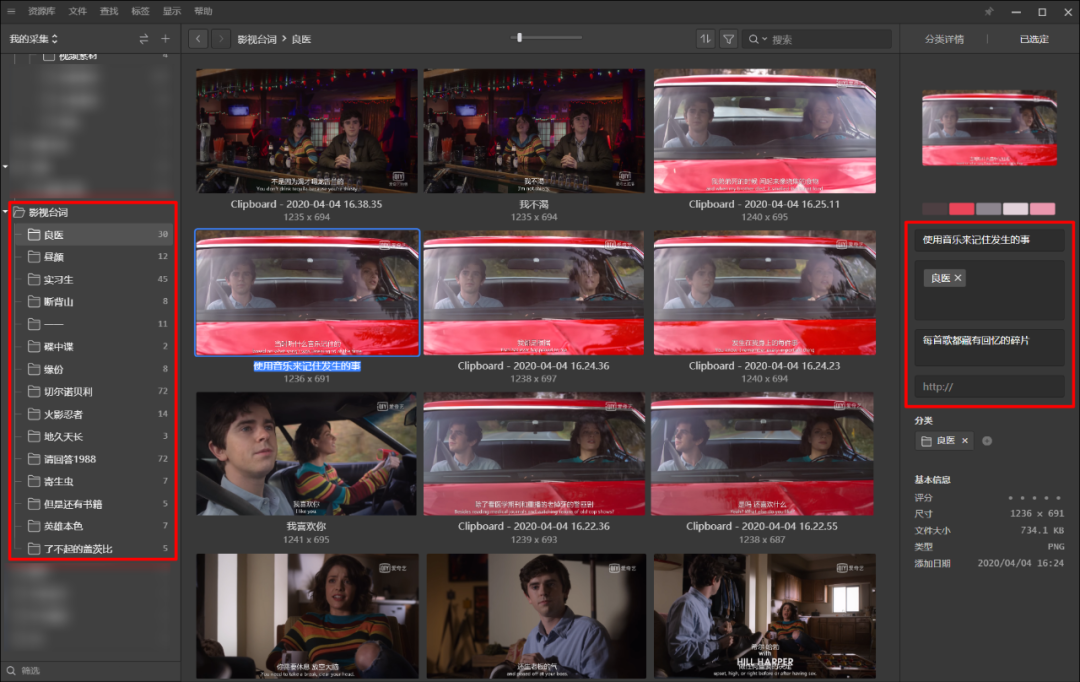This screenshot has height=682, width=1080.
Task: Open the 我的采集 library dropdown
Action: click(33, 39)
